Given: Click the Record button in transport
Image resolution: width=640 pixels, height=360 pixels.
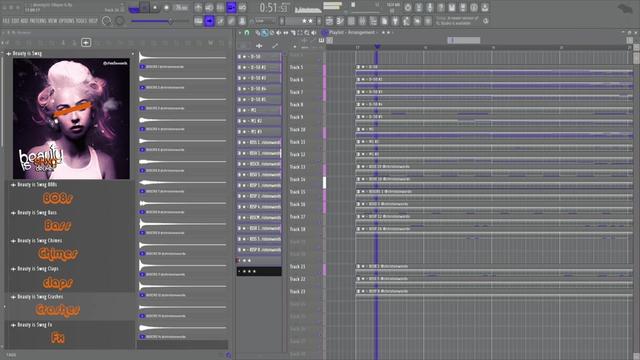Looking at the screenshot, I should click(167, 7).
